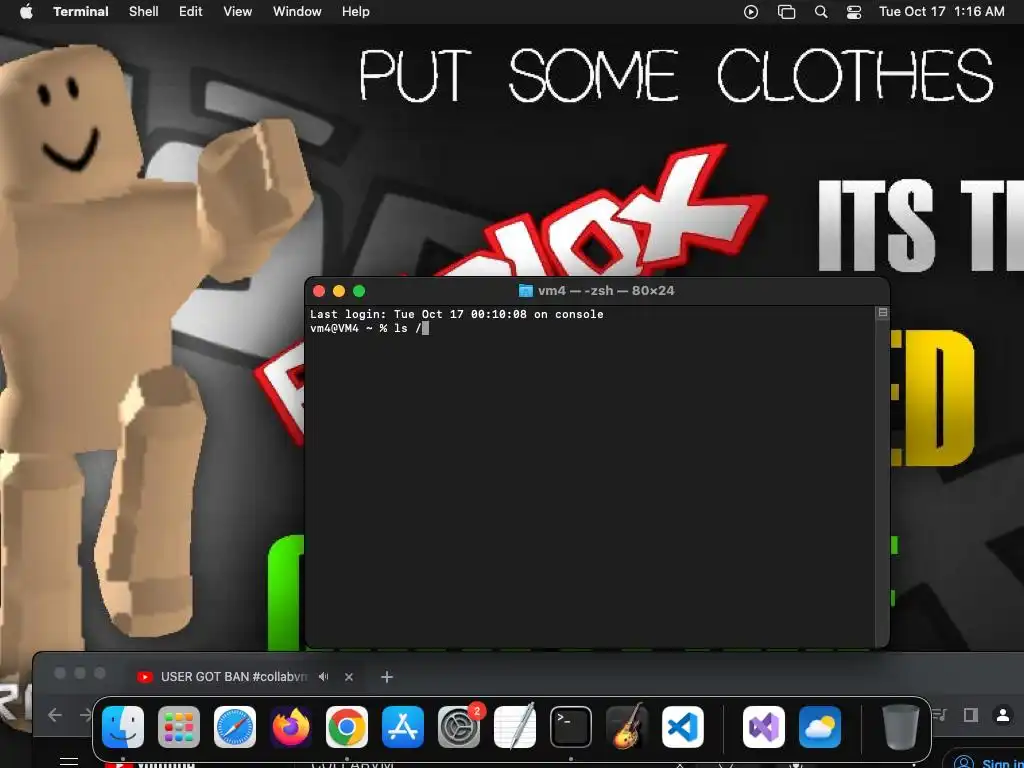
Task: Open Google Chrome from the Dock
Action: 347,727
